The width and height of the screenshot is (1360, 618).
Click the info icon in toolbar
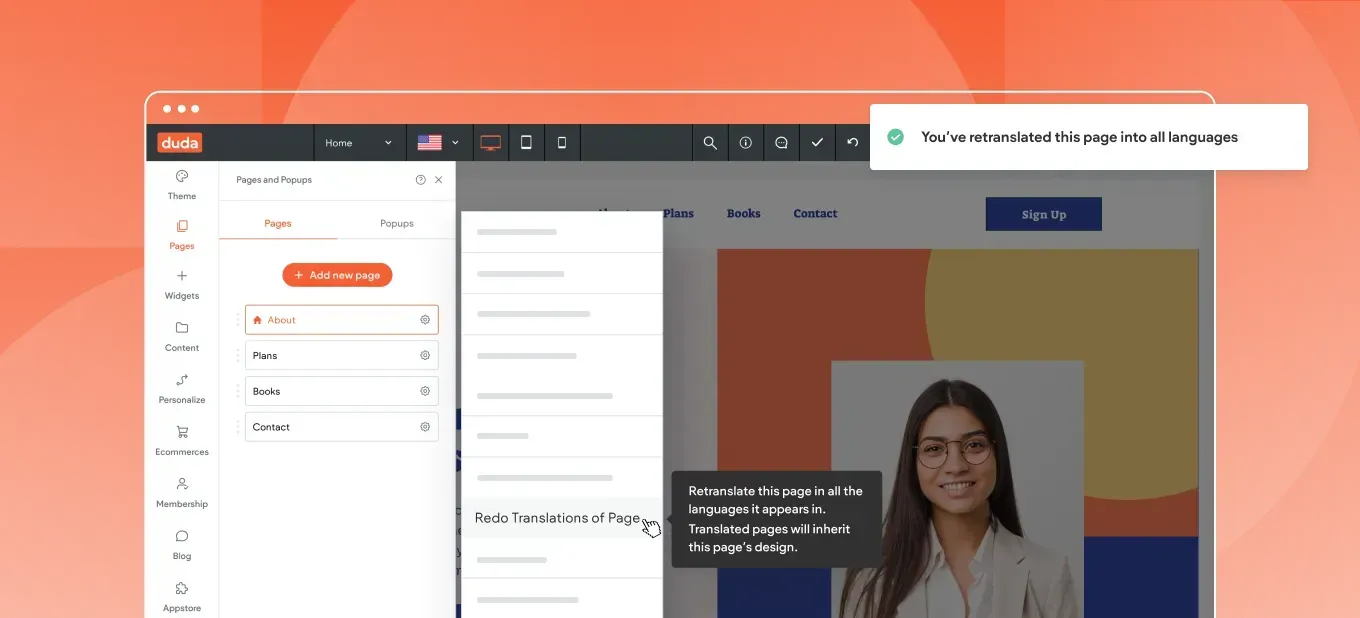pos(745,143)
